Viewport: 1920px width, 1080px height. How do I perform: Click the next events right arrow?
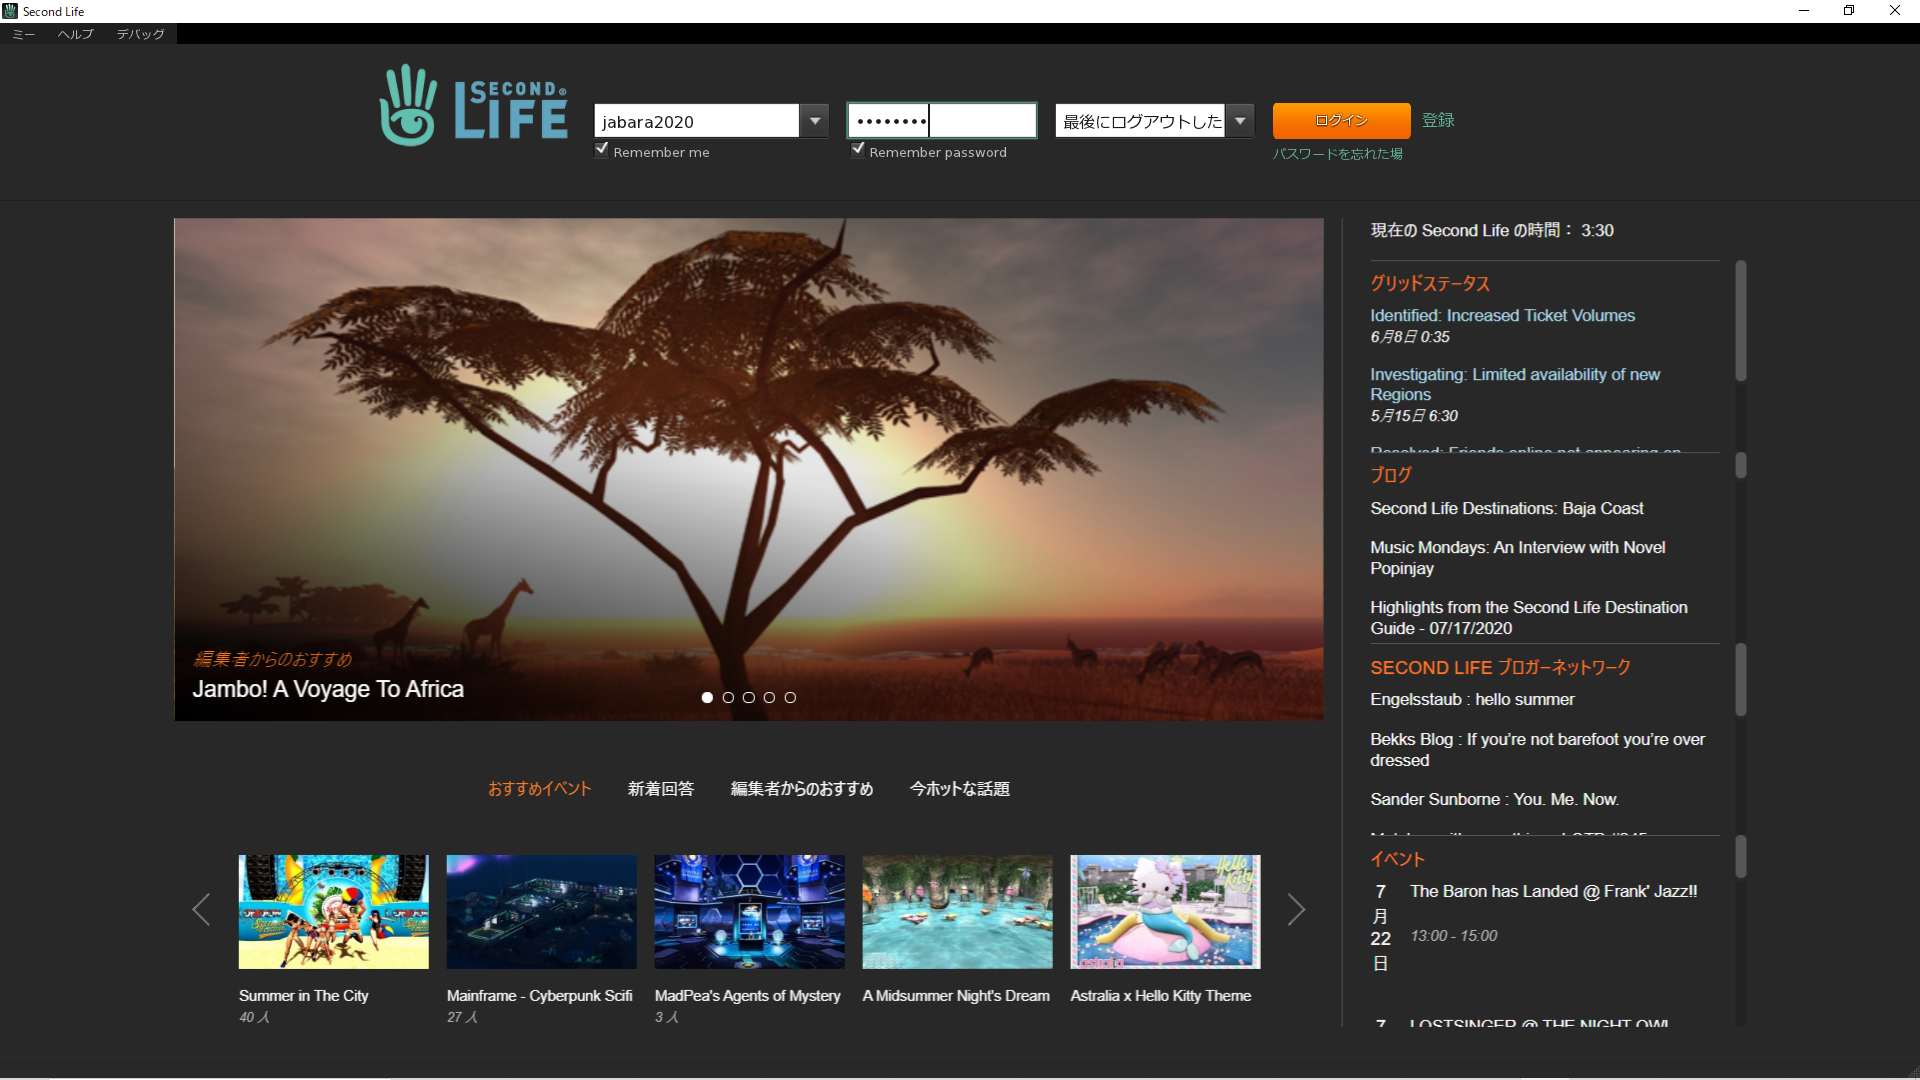tap(1296, 910)
